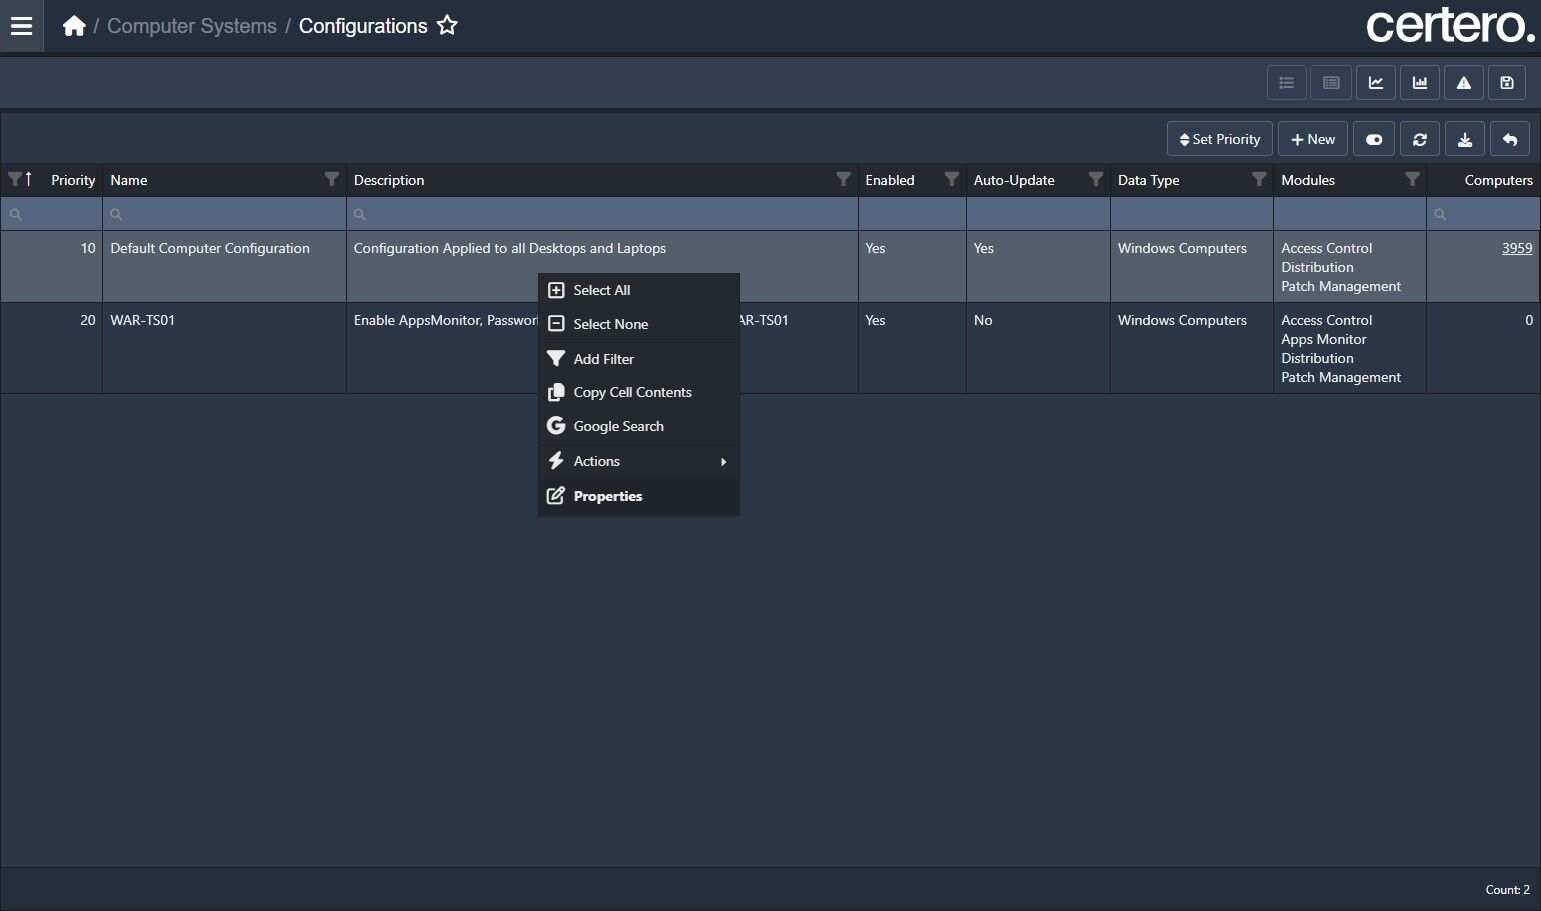Favorite this page with the star

tap(447, 26)
